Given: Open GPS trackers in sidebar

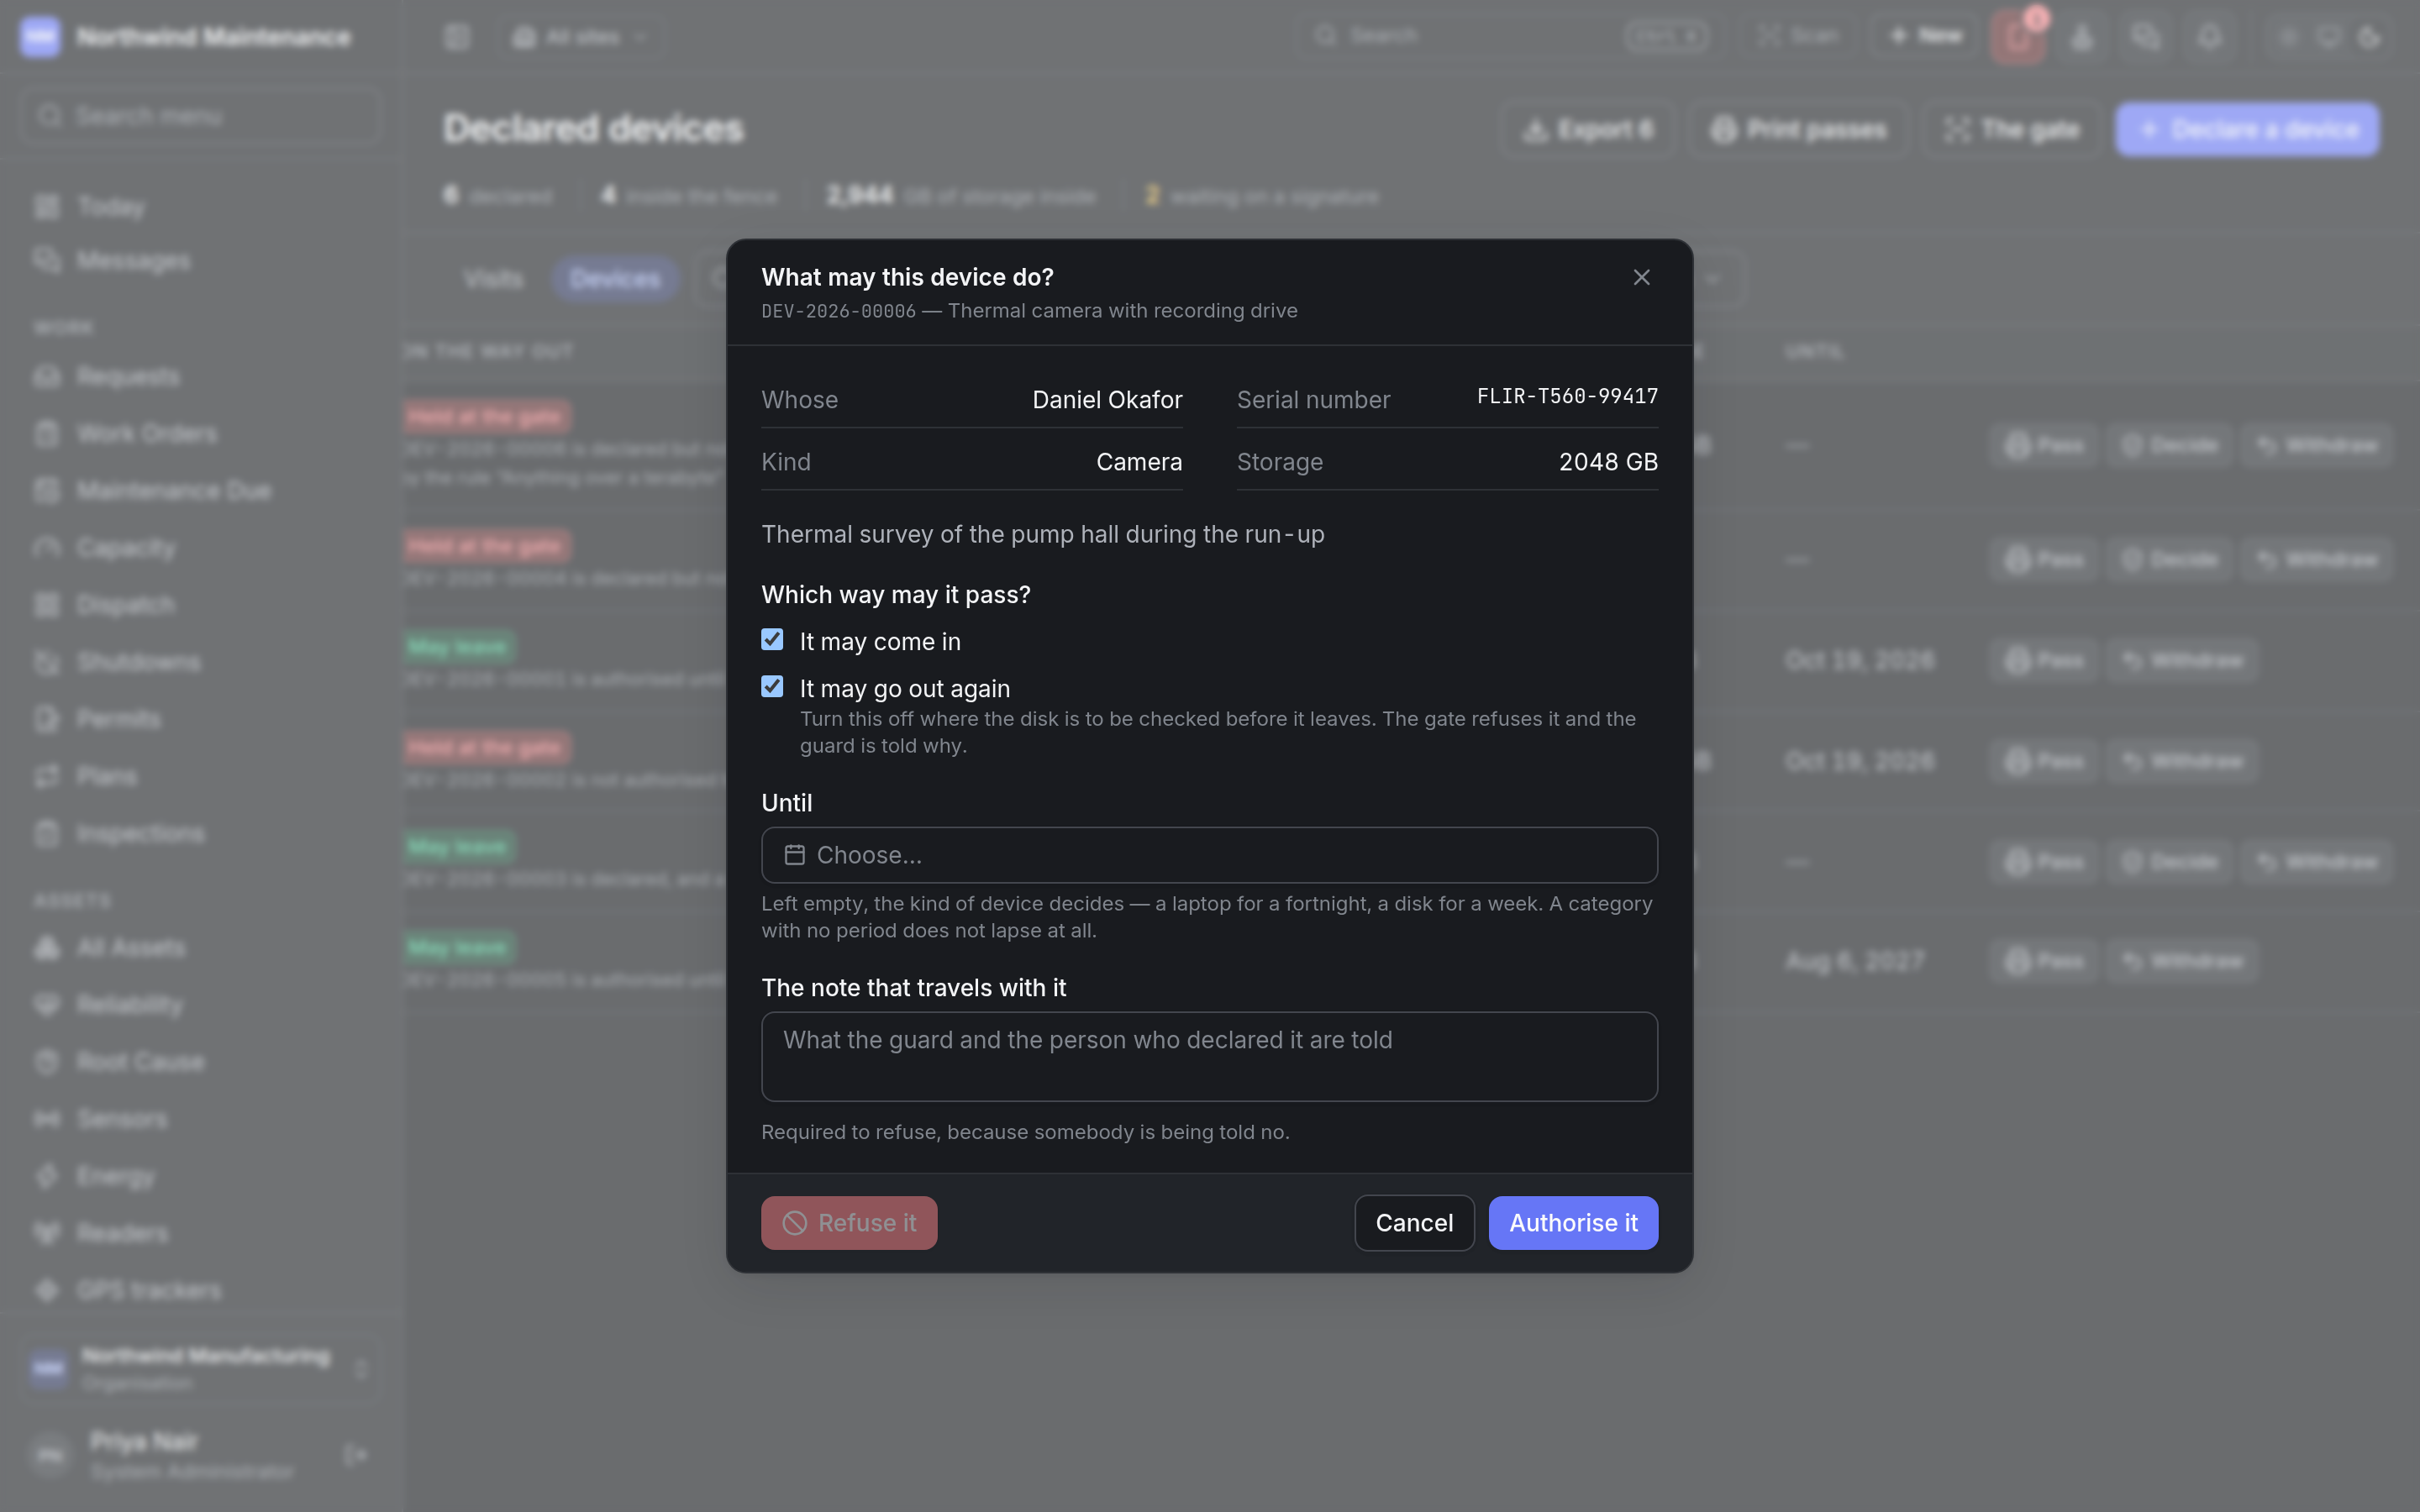Looking at the screenshot, I should 200,1290.
